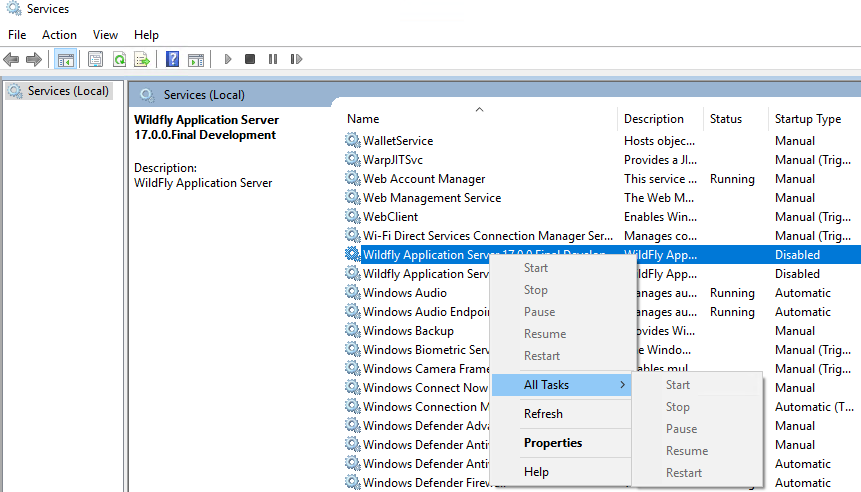Image resolution: width=861 pixels, height=492 pixels.
Task: Select Web Management Service row
Action: [x=602, y=198]
